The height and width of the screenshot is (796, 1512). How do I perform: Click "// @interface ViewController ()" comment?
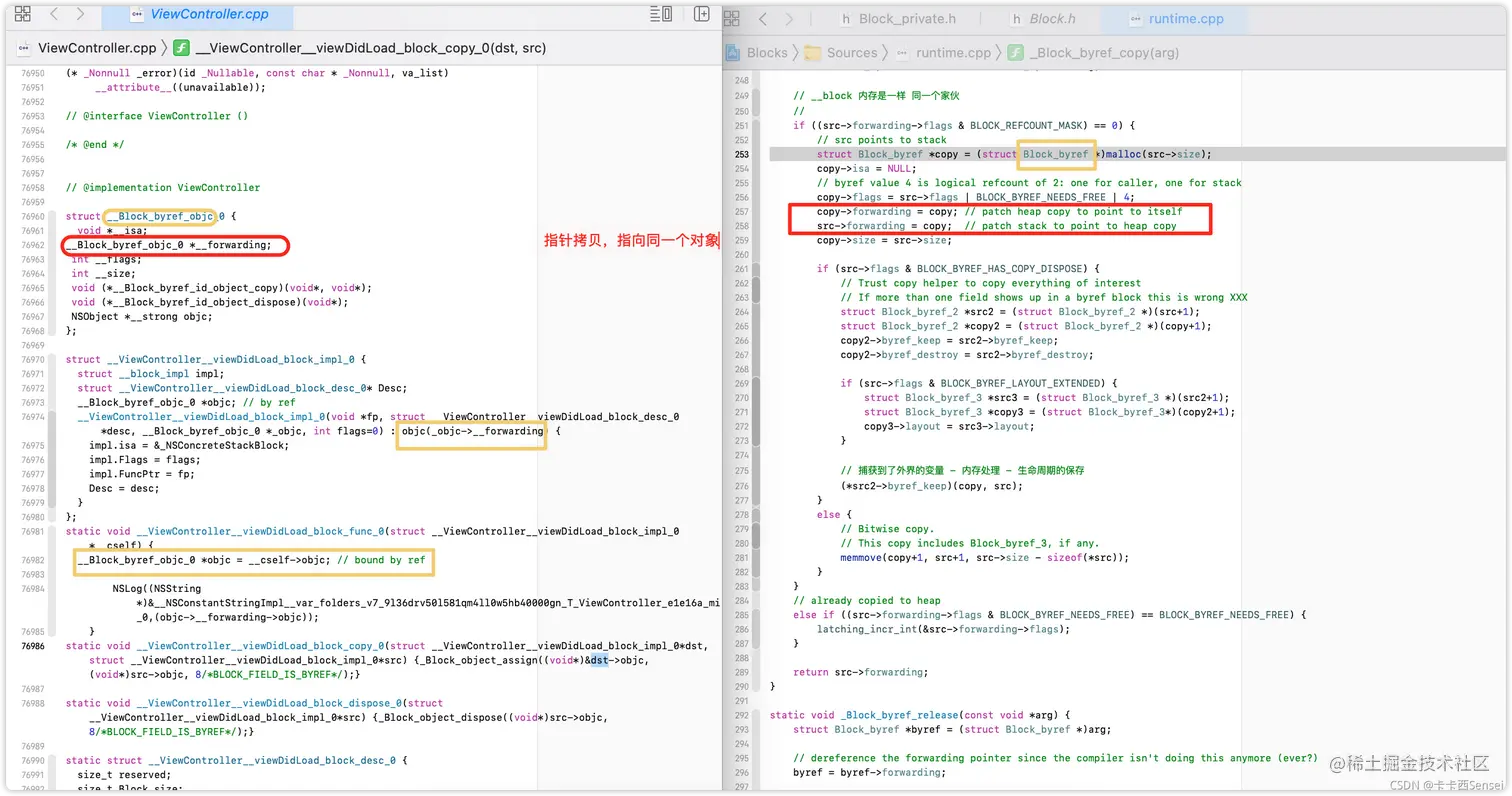coord(156,116)
